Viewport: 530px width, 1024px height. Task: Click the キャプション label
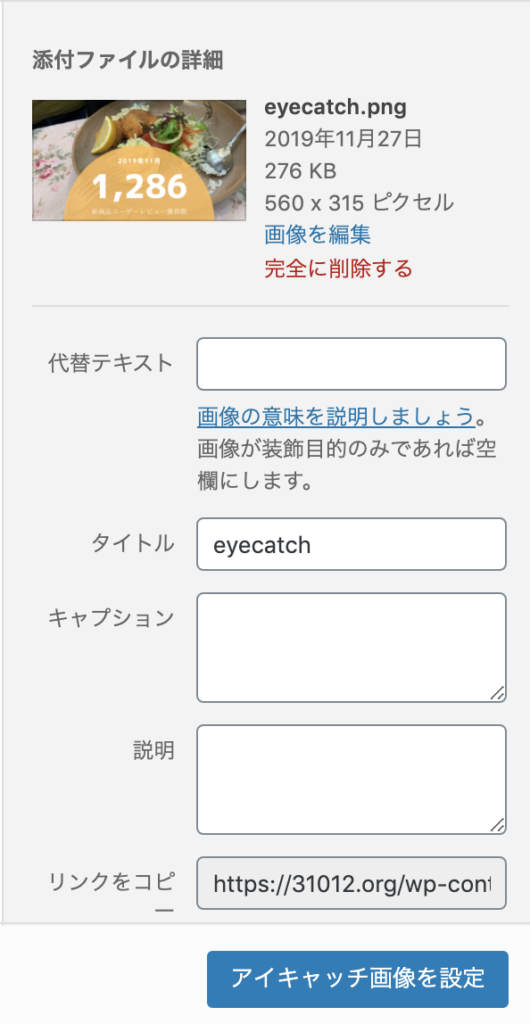click(x=111, y=618)
